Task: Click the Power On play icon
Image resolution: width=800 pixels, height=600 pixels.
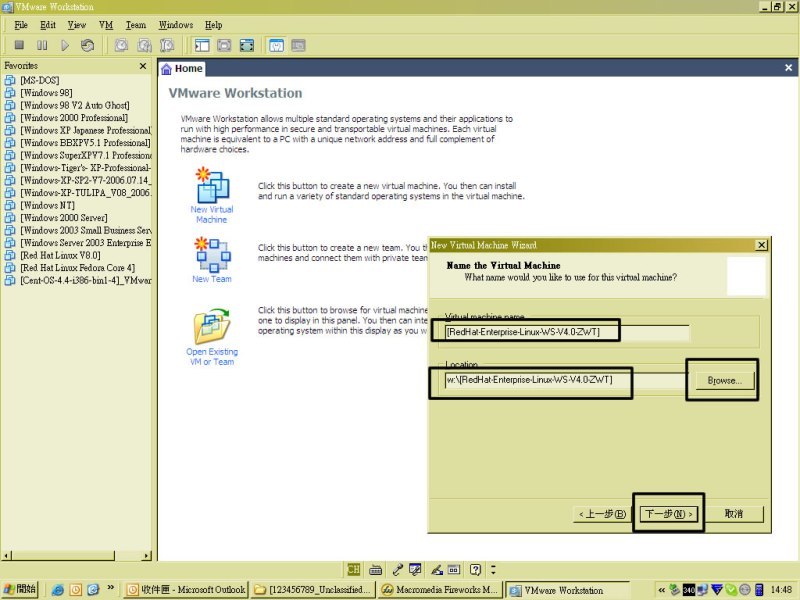Action: [x=65, y=45]
